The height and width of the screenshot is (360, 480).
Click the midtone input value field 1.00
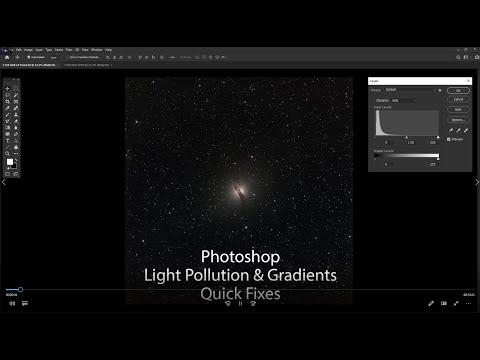tap(411, 142)
